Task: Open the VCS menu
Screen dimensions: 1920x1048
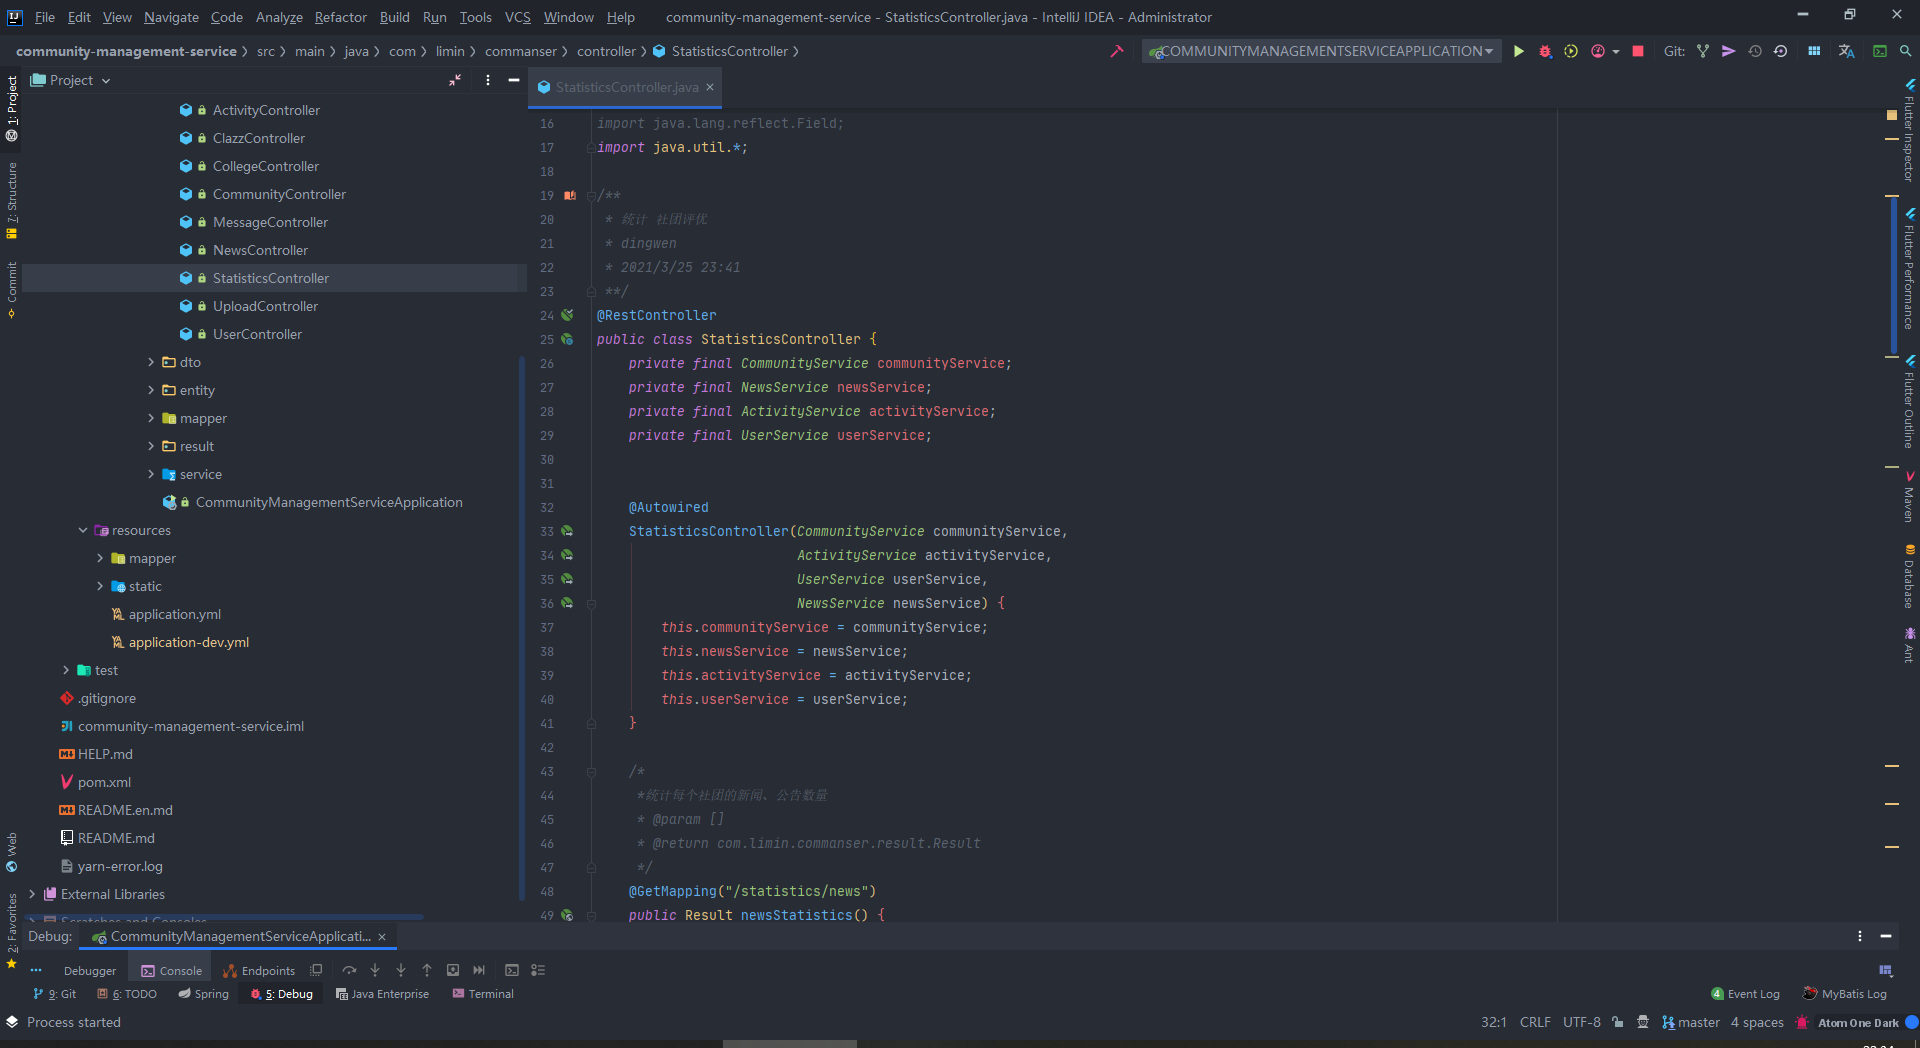Action: tap(518, 17)
